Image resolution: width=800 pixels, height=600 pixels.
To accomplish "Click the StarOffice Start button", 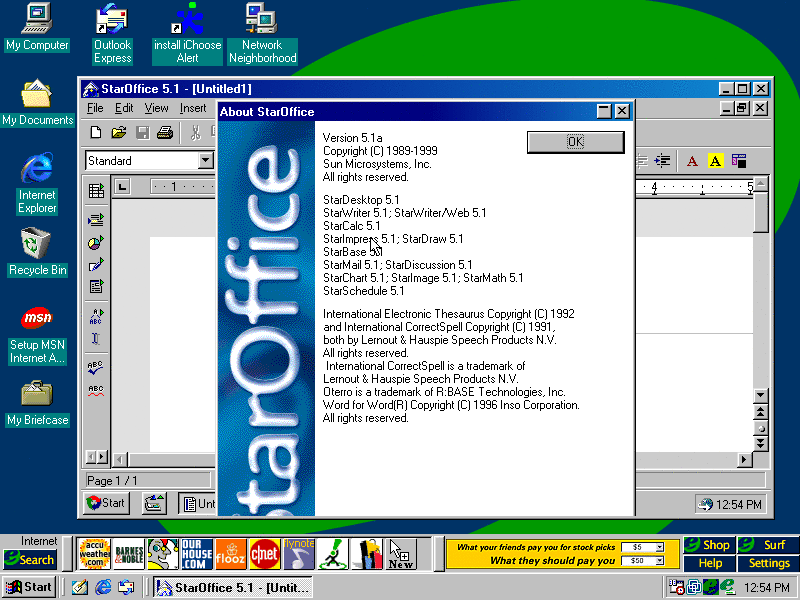I will (x=106, y=503).
